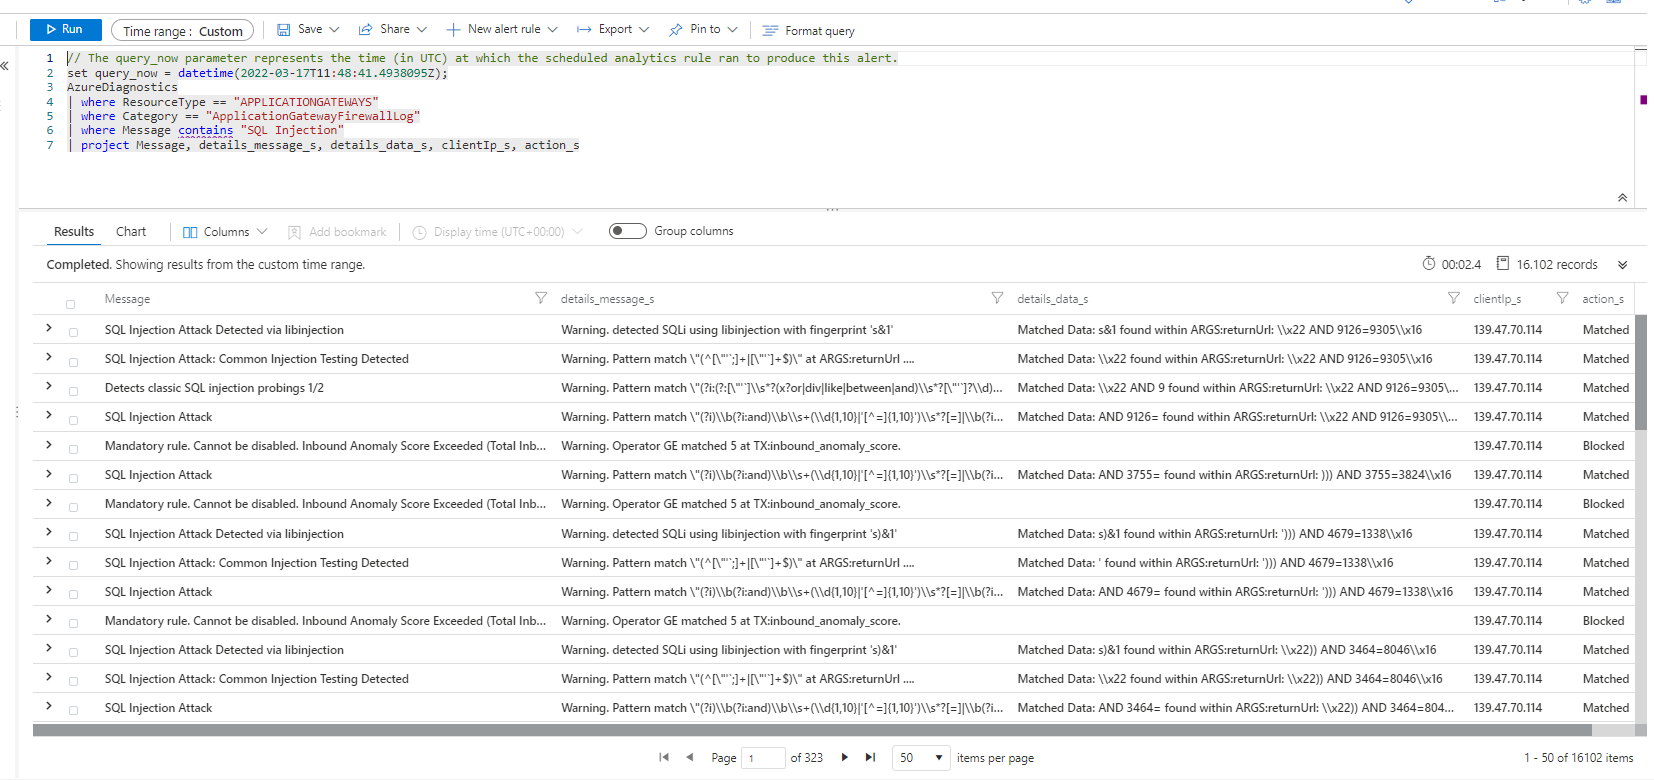
Task: Select the Results tab
Action: tap(74, 232)
